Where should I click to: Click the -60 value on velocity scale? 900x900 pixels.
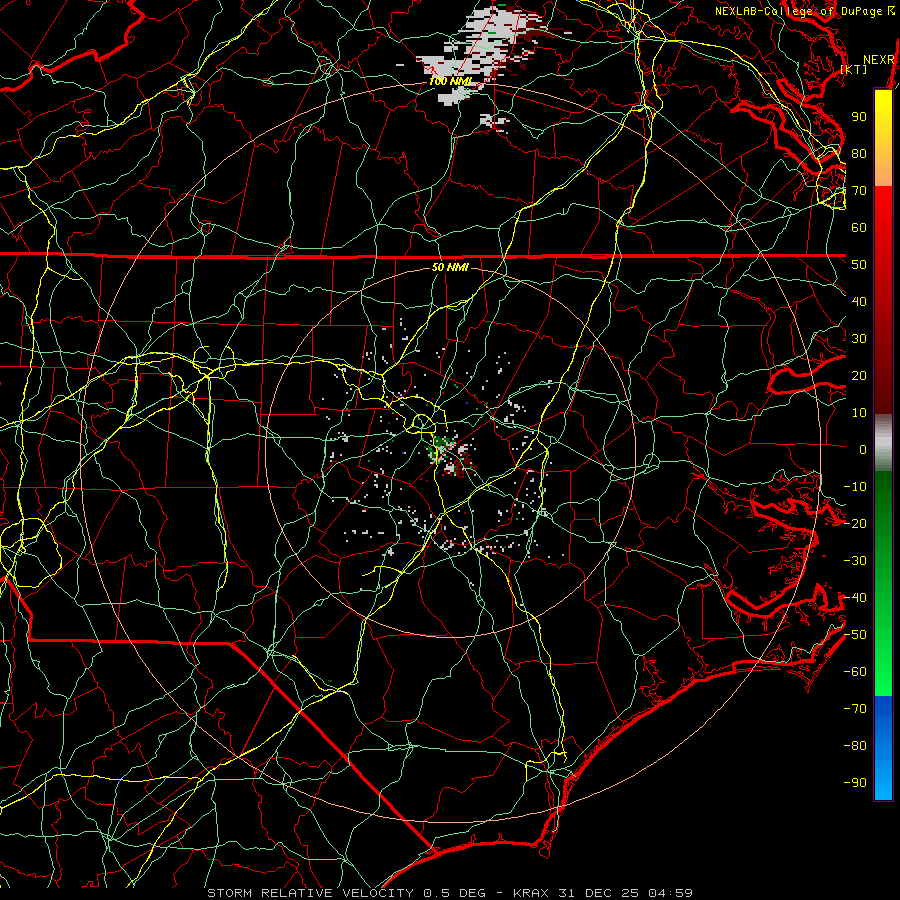coord(855,672)
